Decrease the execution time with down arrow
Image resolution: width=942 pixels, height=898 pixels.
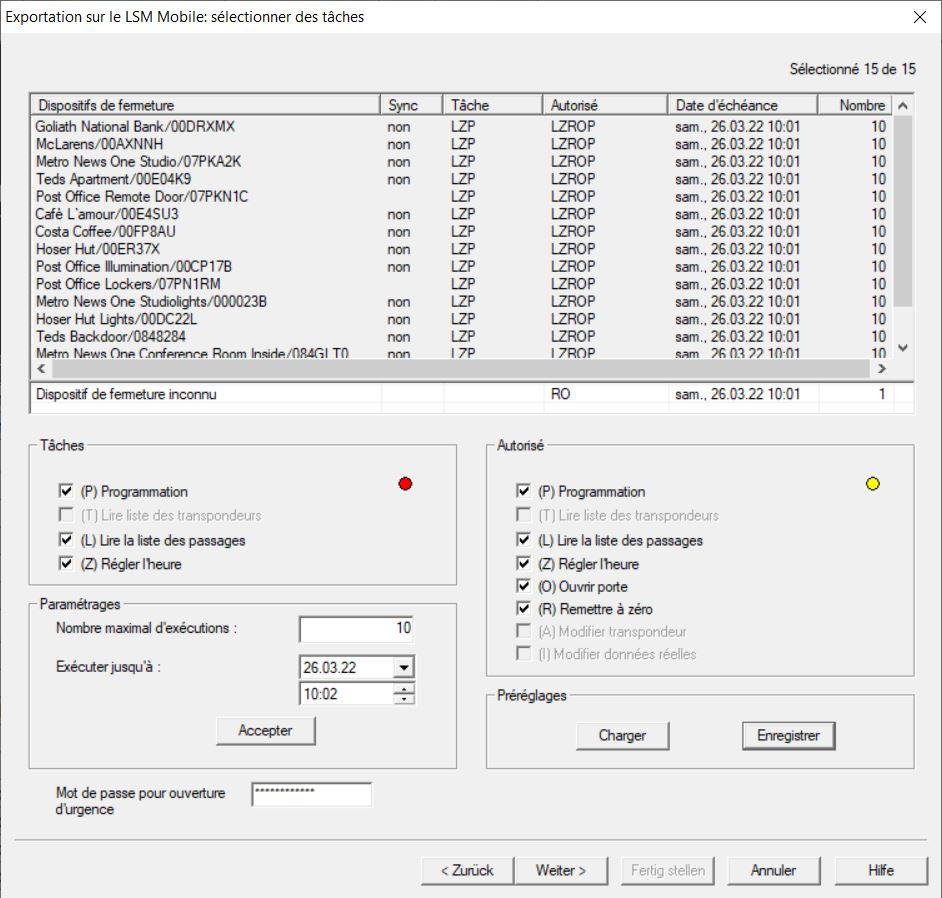(x=404, y=699)
